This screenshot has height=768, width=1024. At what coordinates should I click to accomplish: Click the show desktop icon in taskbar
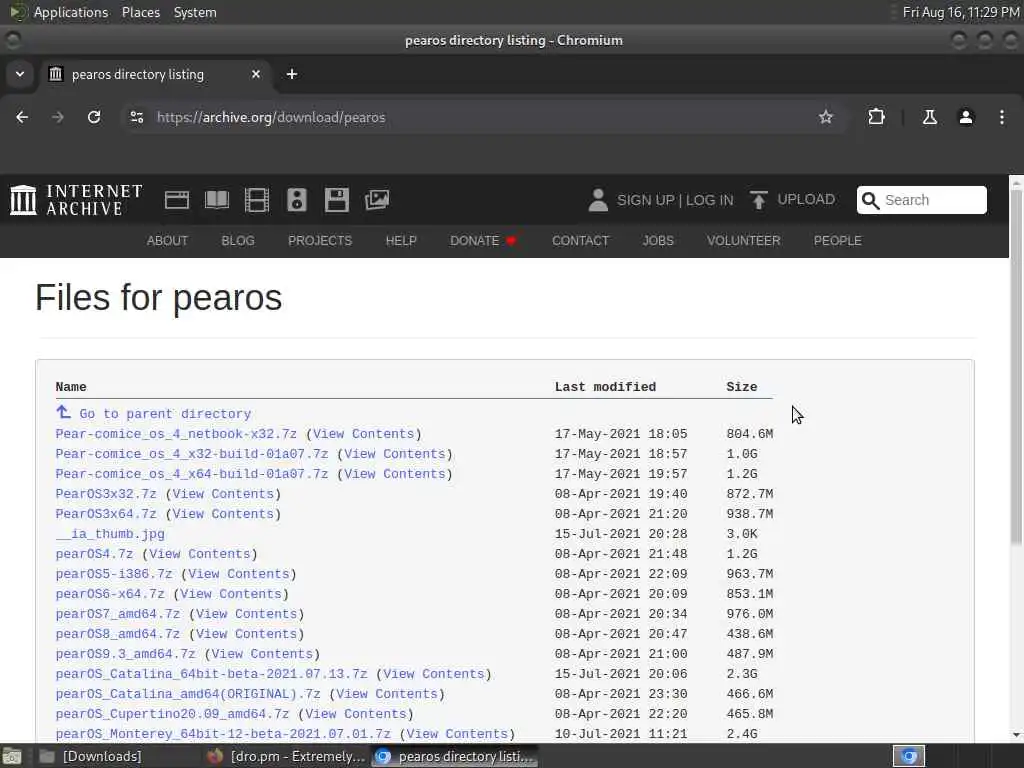point(12,756)
